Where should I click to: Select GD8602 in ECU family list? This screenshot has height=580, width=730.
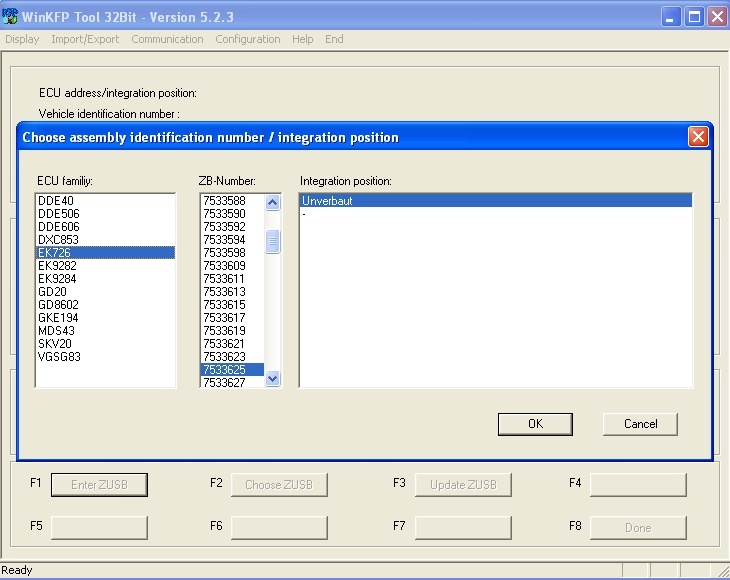[105, 305]
